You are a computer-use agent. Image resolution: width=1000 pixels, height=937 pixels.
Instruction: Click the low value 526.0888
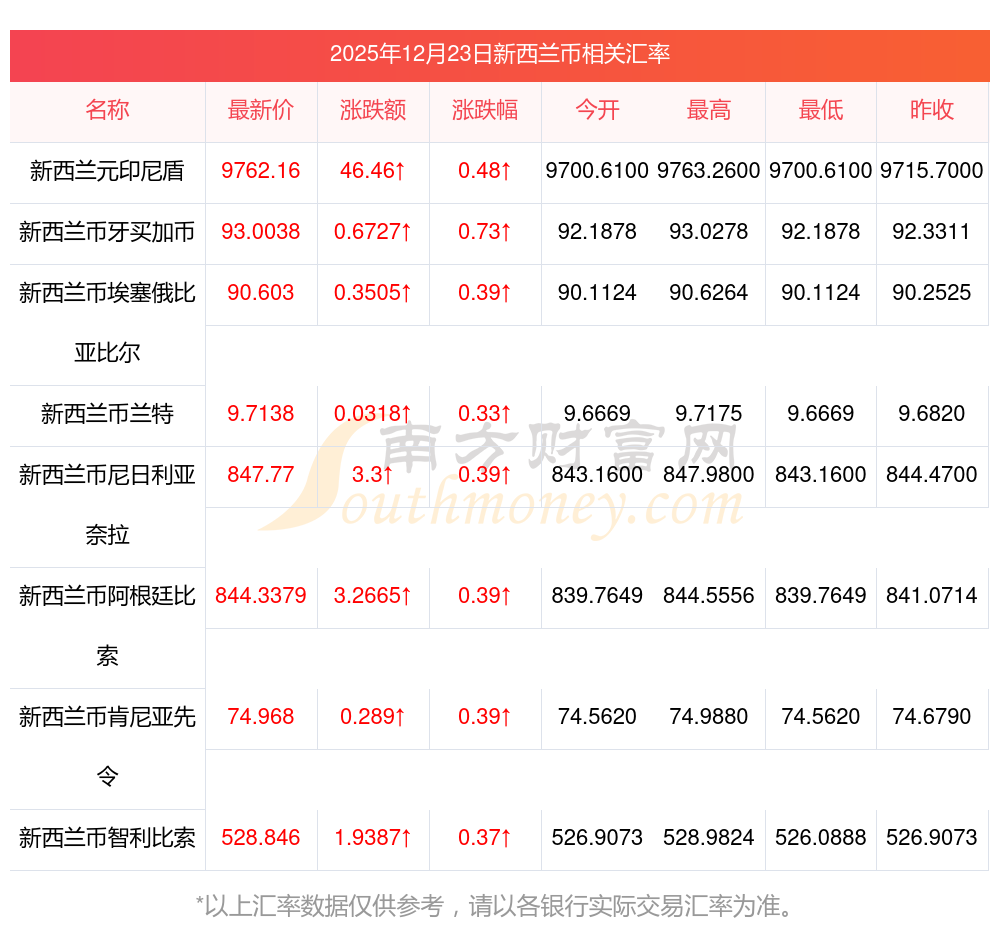click(x=821, y=837)
